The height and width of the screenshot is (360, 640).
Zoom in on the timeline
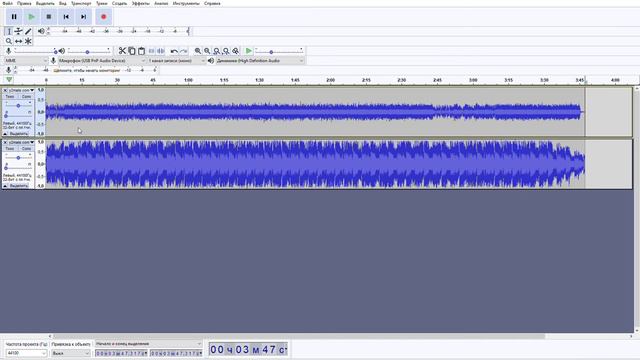(x=198, y=51)
